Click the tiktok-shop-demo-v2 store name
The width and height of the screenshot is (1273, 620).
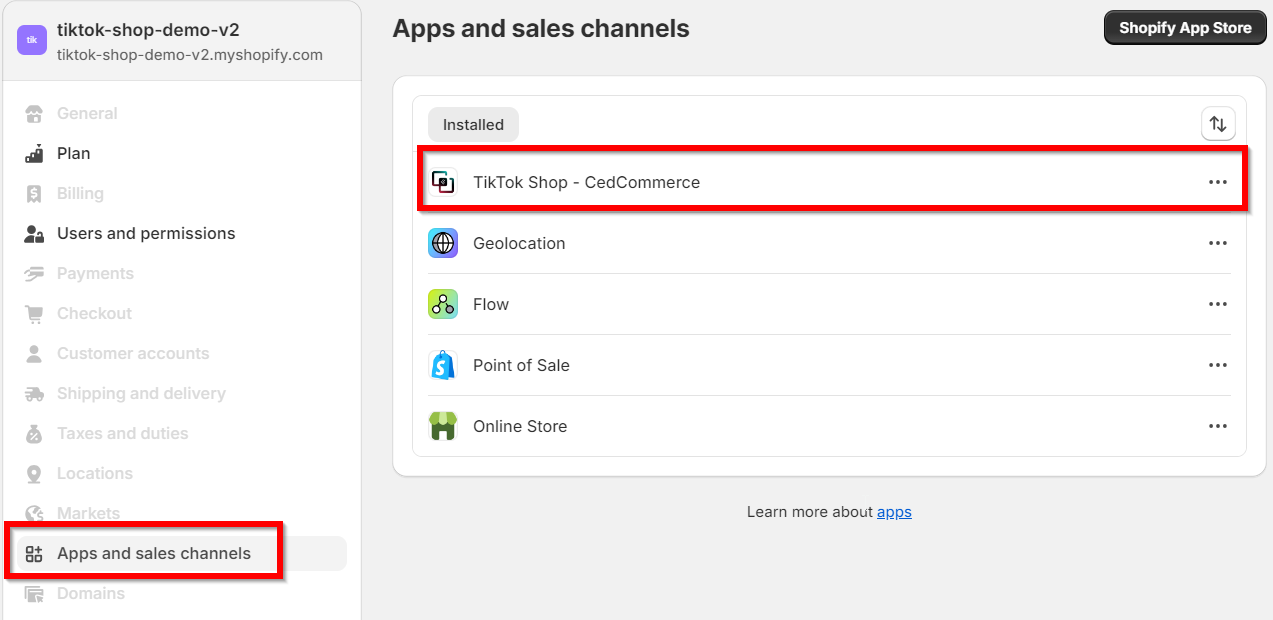tap(148, 30)
